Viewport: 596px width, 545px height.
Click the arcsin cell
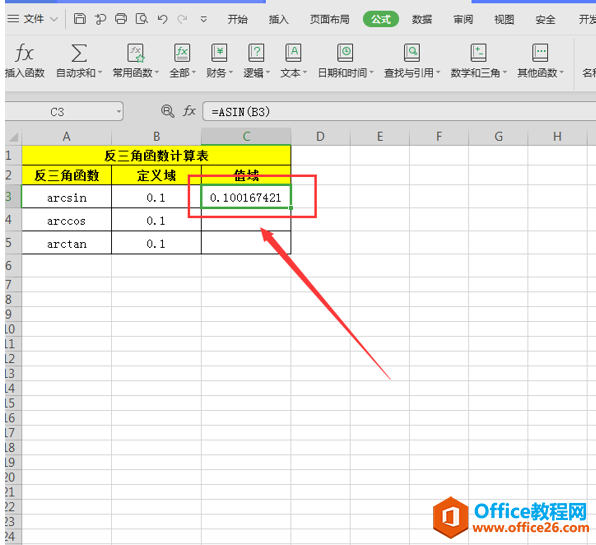67,197
